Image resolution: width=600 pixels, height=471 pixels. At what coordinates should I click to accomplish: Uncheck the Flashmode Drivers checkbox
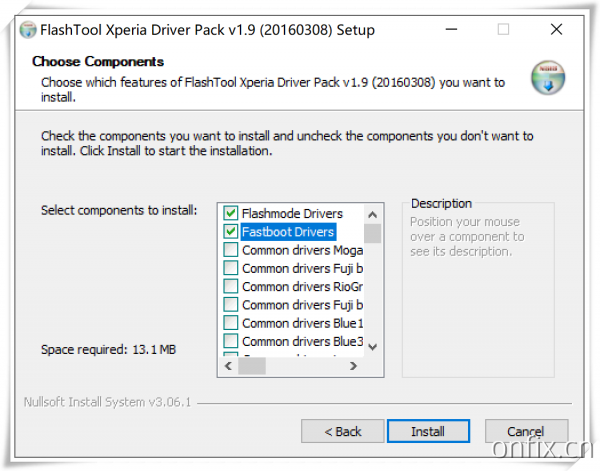tap(231, 214)
